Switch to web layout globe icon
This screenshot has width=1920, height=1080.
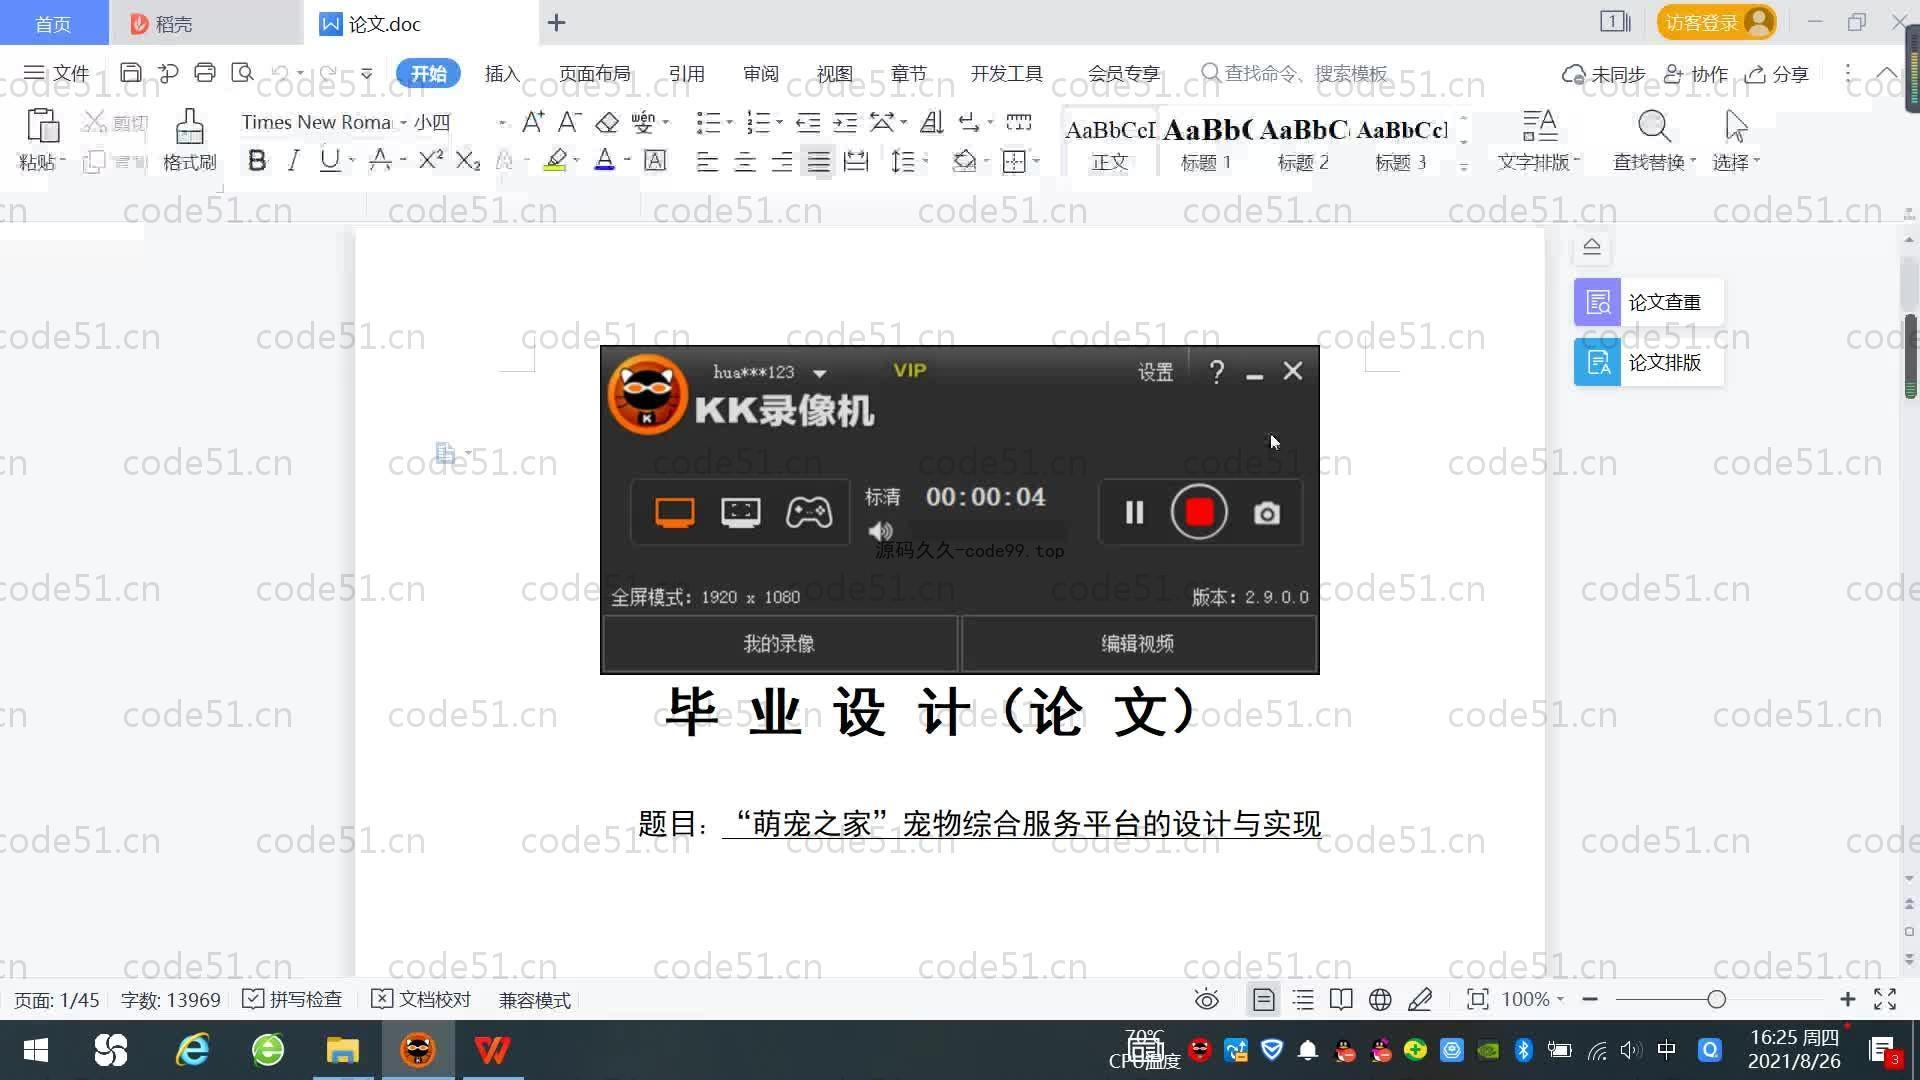tap(1380, 1000)
